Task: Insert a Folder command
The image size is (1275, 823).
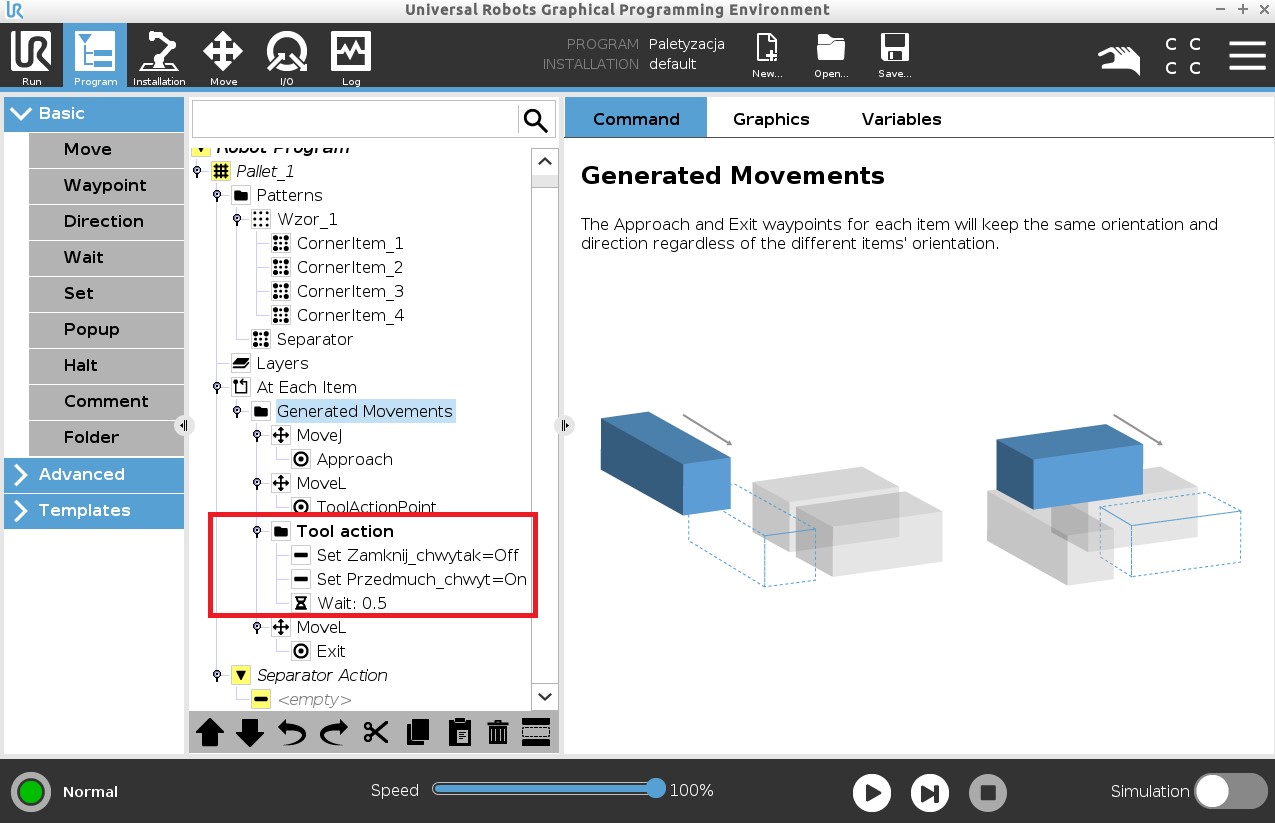Action: (x=106, y=437)
